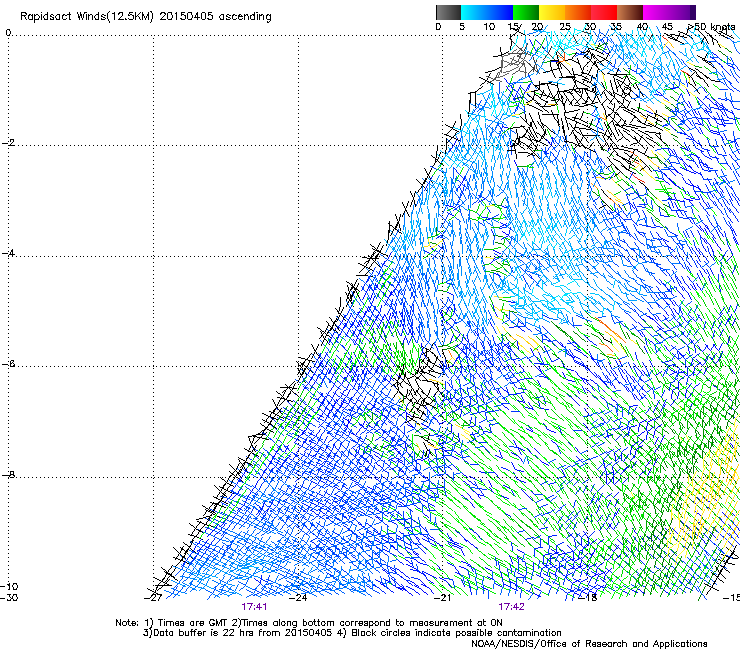The width and height of the screenshot is (740, 650).
Task: Click the note 'Data buffer is 22 hrs'
Action: [204, 633]
